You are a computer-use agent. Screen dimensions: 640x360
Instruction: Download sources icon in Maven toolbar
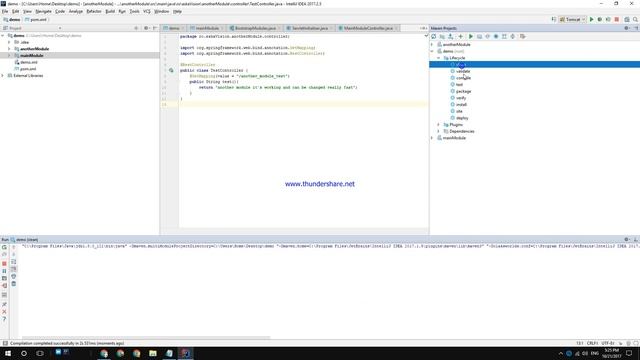(451, 36)
